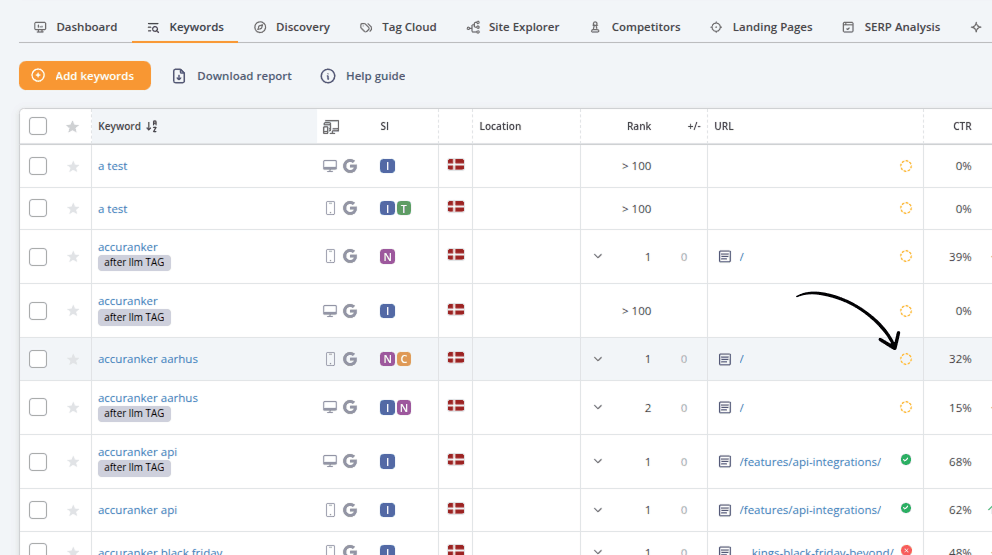The height and width of the screenshot is (555, 992).
Task: Click the CTR column header
Action: click(962, 126)
